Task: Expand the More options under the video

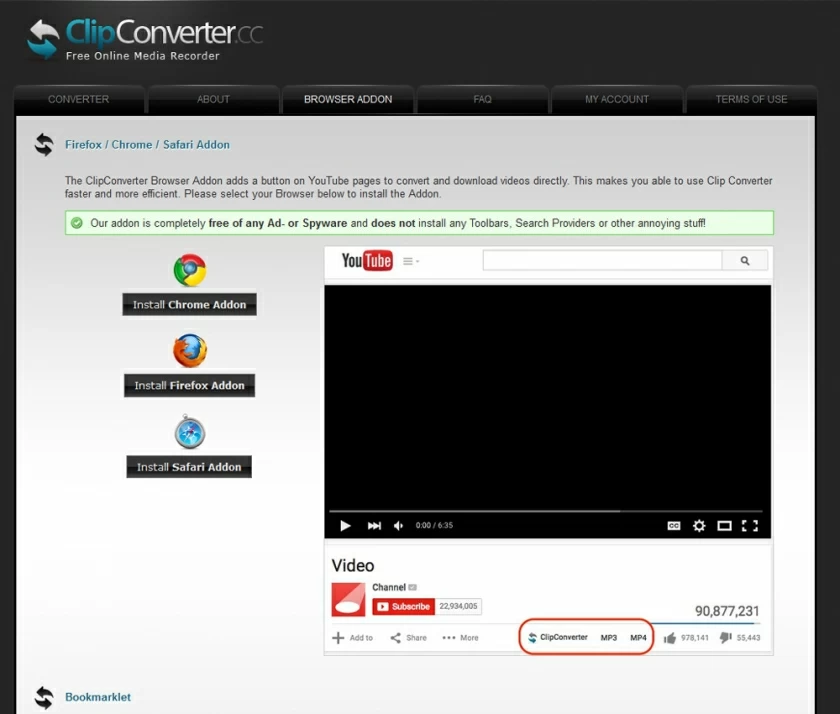Action: pyautogui.click(x=460, y=637)
